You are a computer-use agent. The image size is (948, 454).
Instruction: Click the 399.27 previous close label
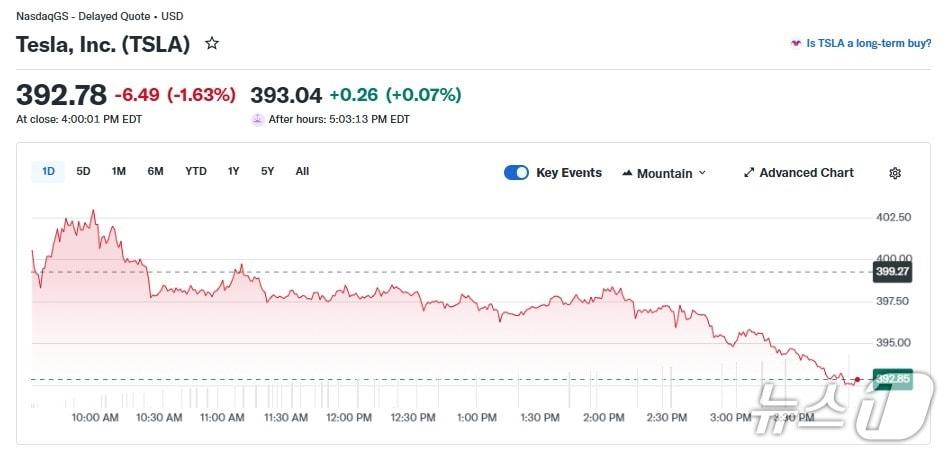[x=891, y=271]
